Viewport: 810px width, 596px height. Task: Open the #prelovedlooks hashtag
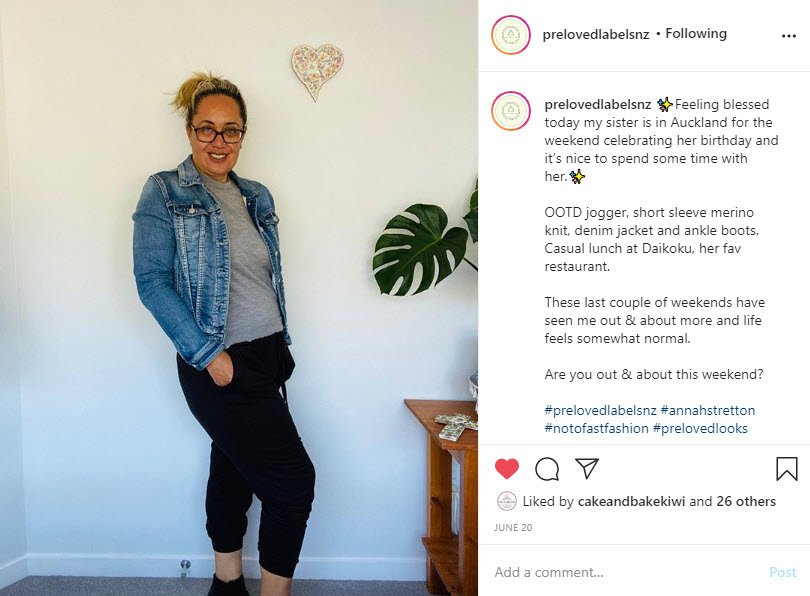[x=700, y=429]
